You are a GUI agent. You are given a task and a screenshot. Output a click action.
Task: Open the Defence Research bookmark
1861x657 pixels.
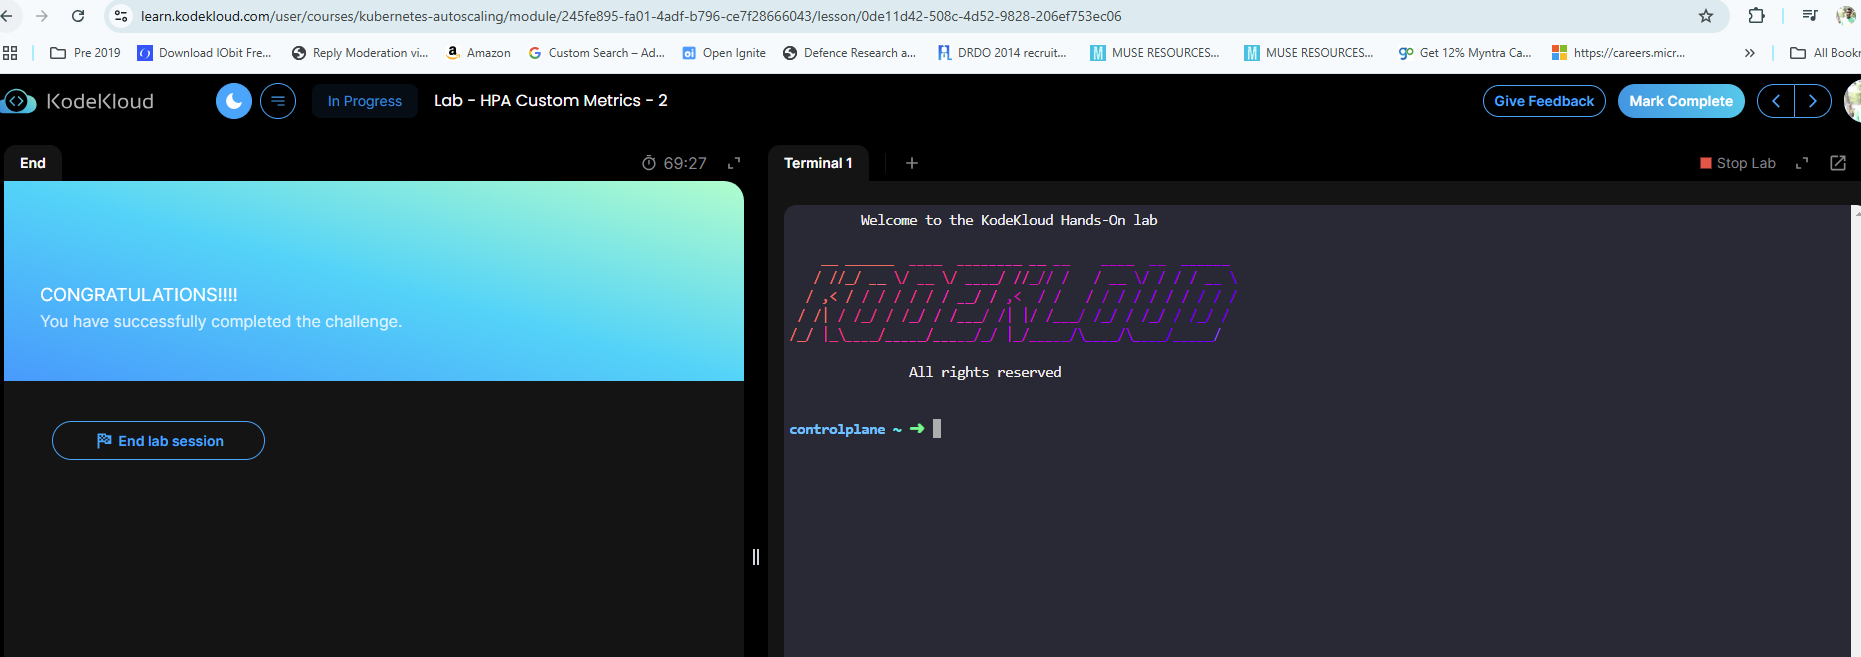coord(849,53)
